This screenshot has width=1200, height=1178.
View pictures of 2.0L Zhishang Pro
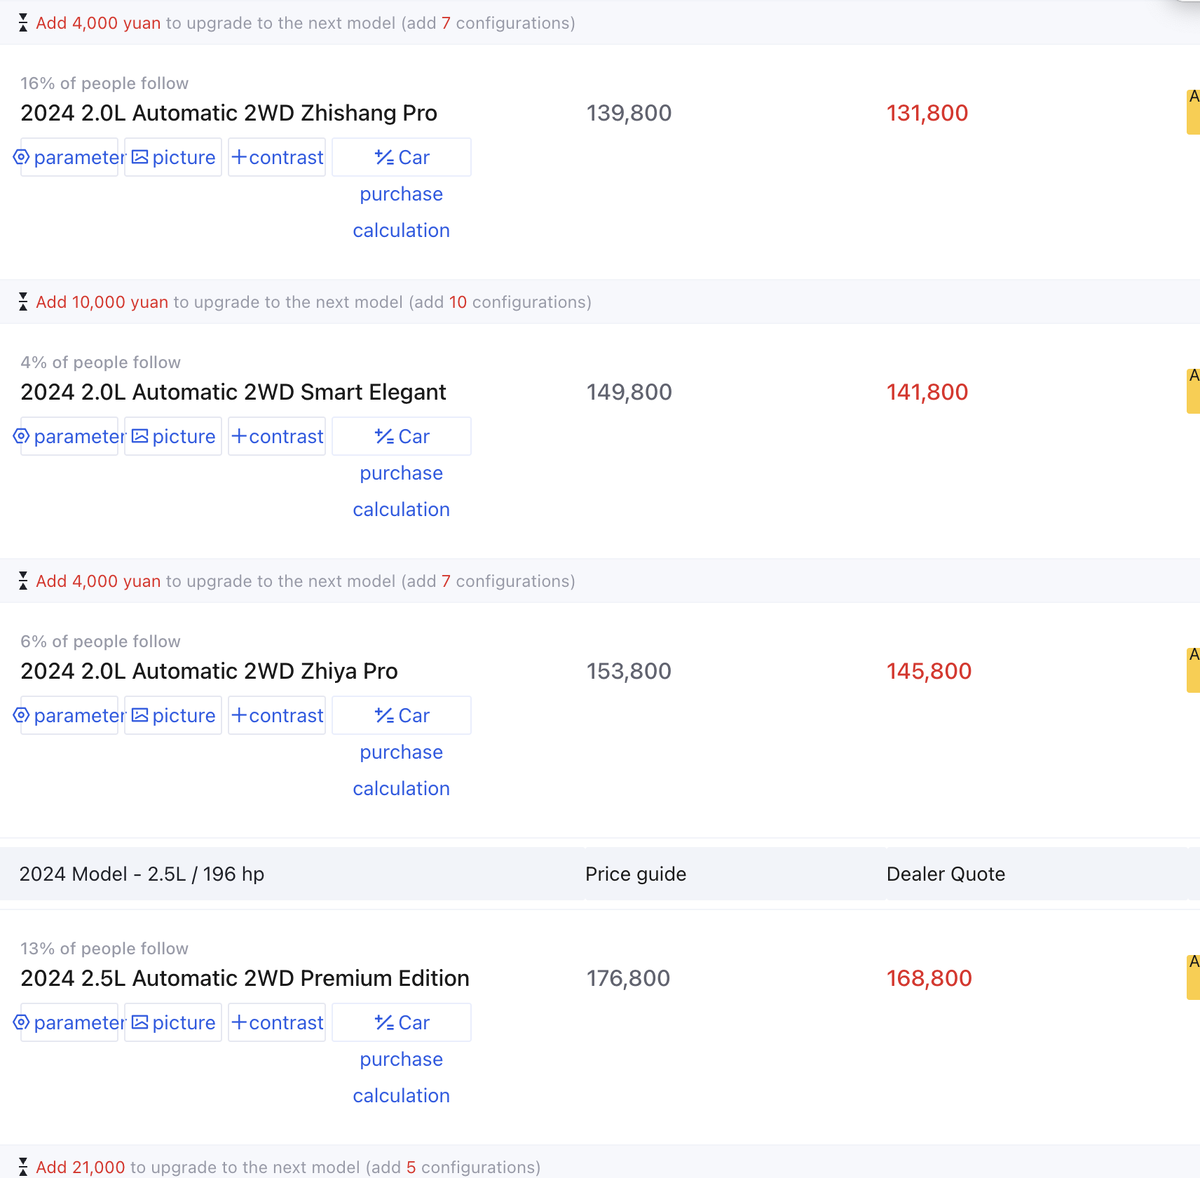coord(173,158)
